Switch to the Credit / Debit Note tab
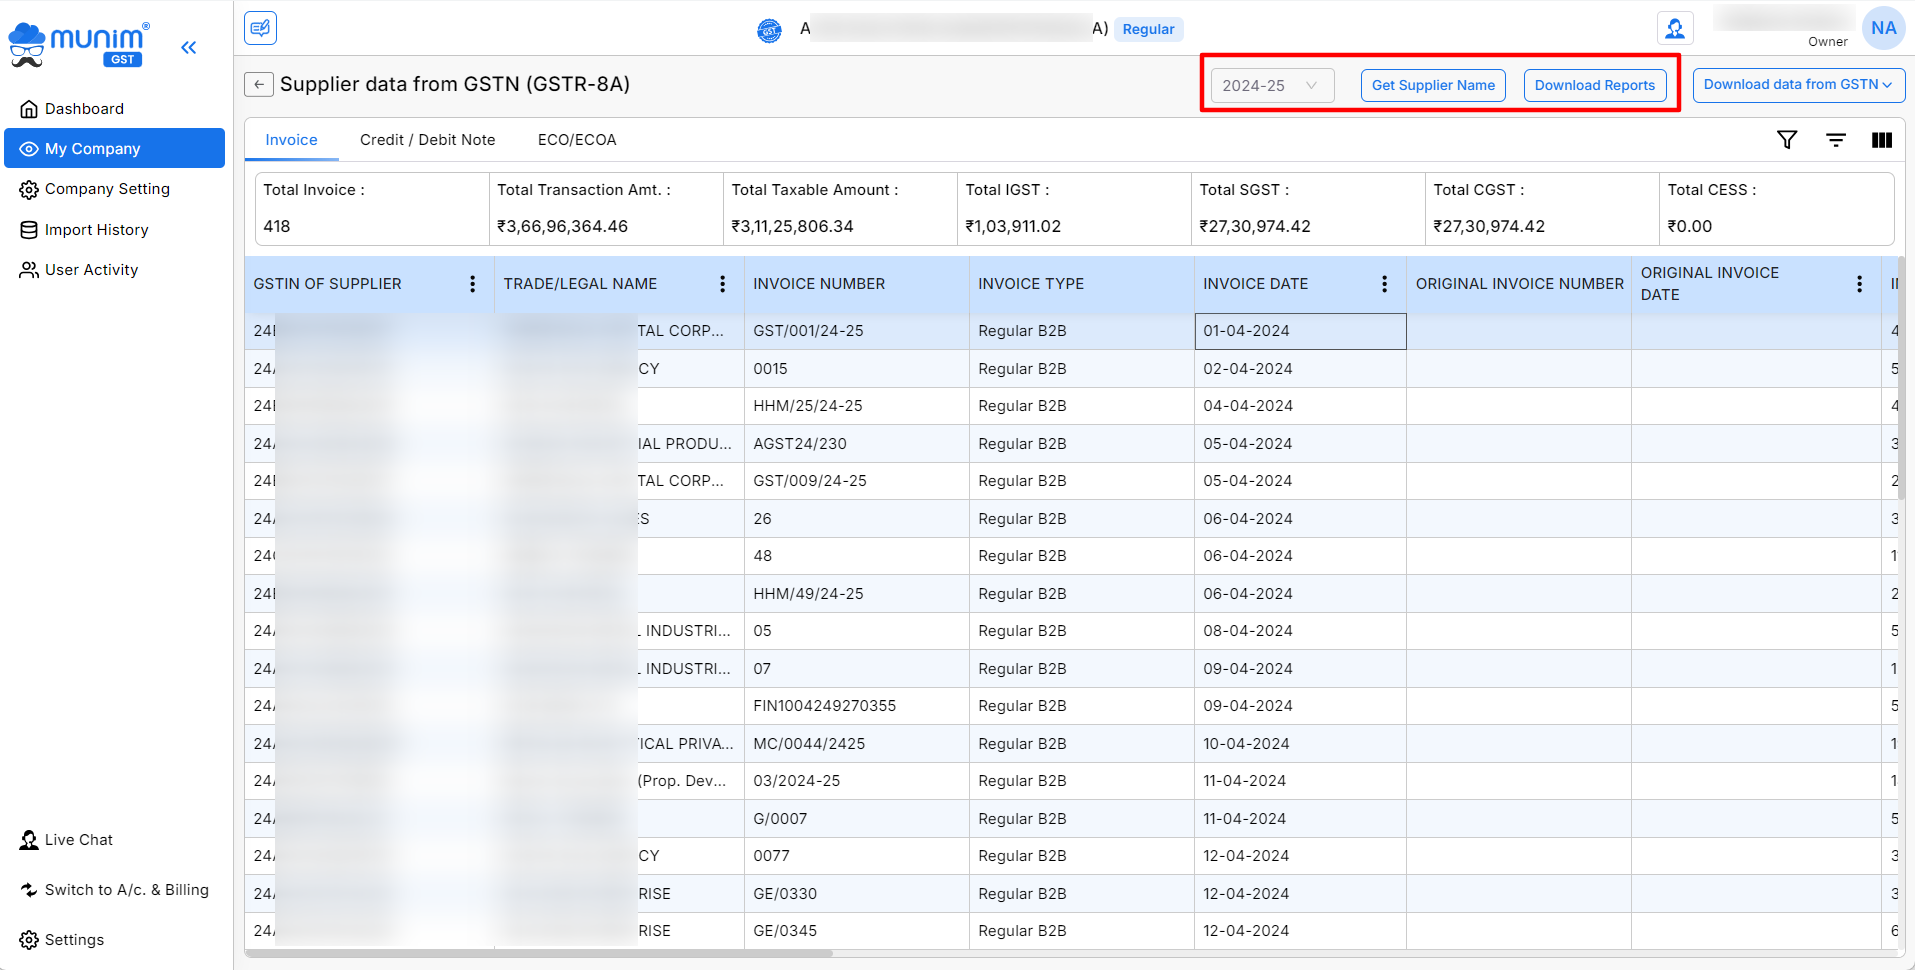The width and height of the screenshot is (1915, 970). point(427,140)
